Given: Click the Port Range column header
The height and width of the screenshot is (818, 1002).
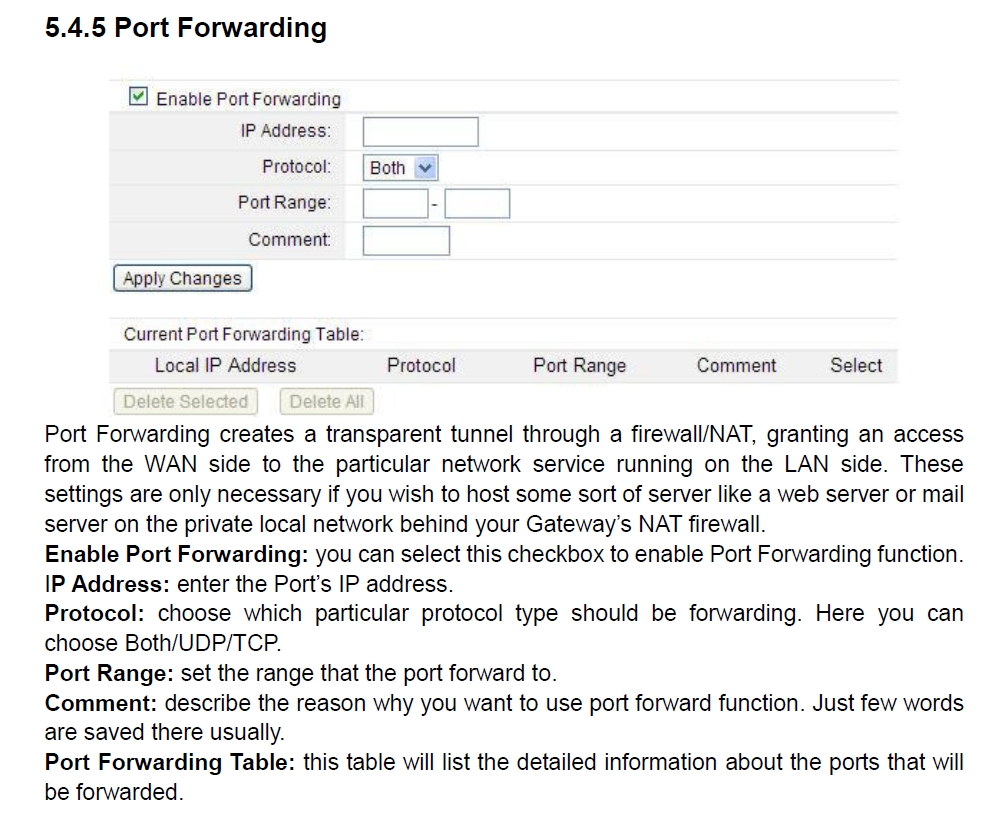Looking at the screenshot, I should coord(580,366).
